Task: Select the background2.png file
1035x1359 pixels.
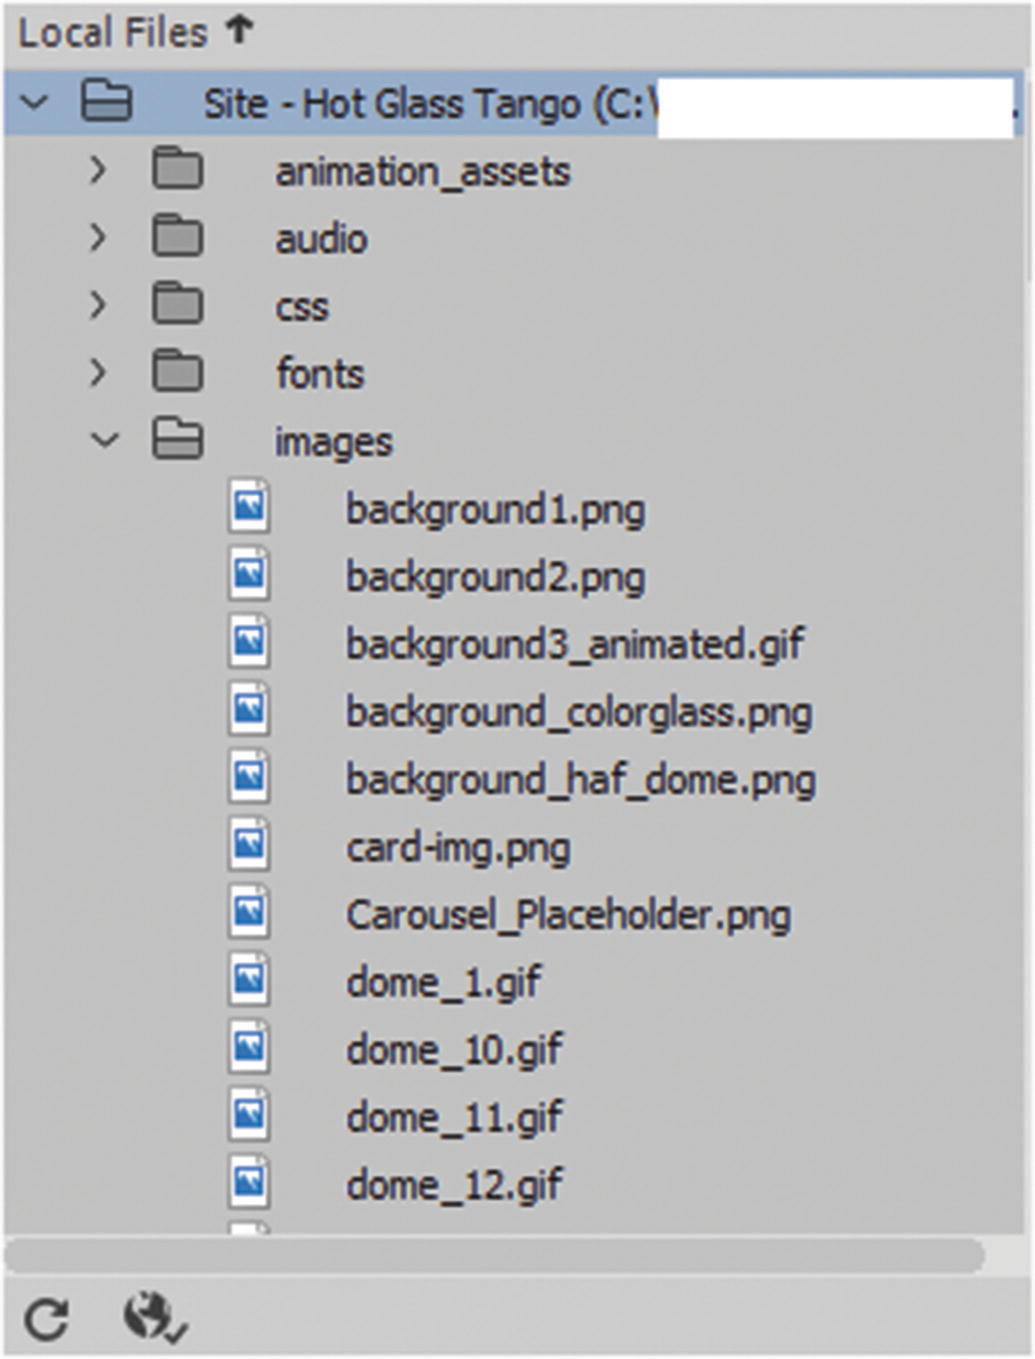Action: tap(495, 576)
